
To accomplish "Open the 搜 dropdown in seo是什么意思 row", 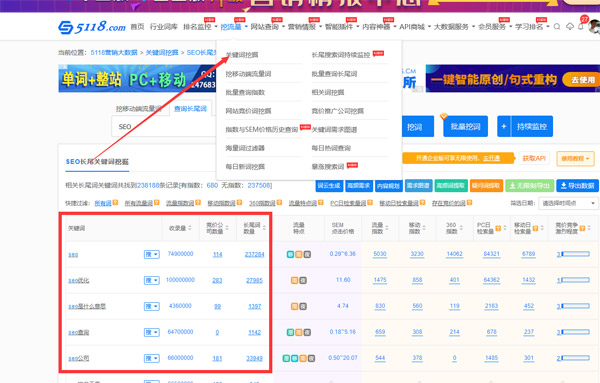I will 152,306.
